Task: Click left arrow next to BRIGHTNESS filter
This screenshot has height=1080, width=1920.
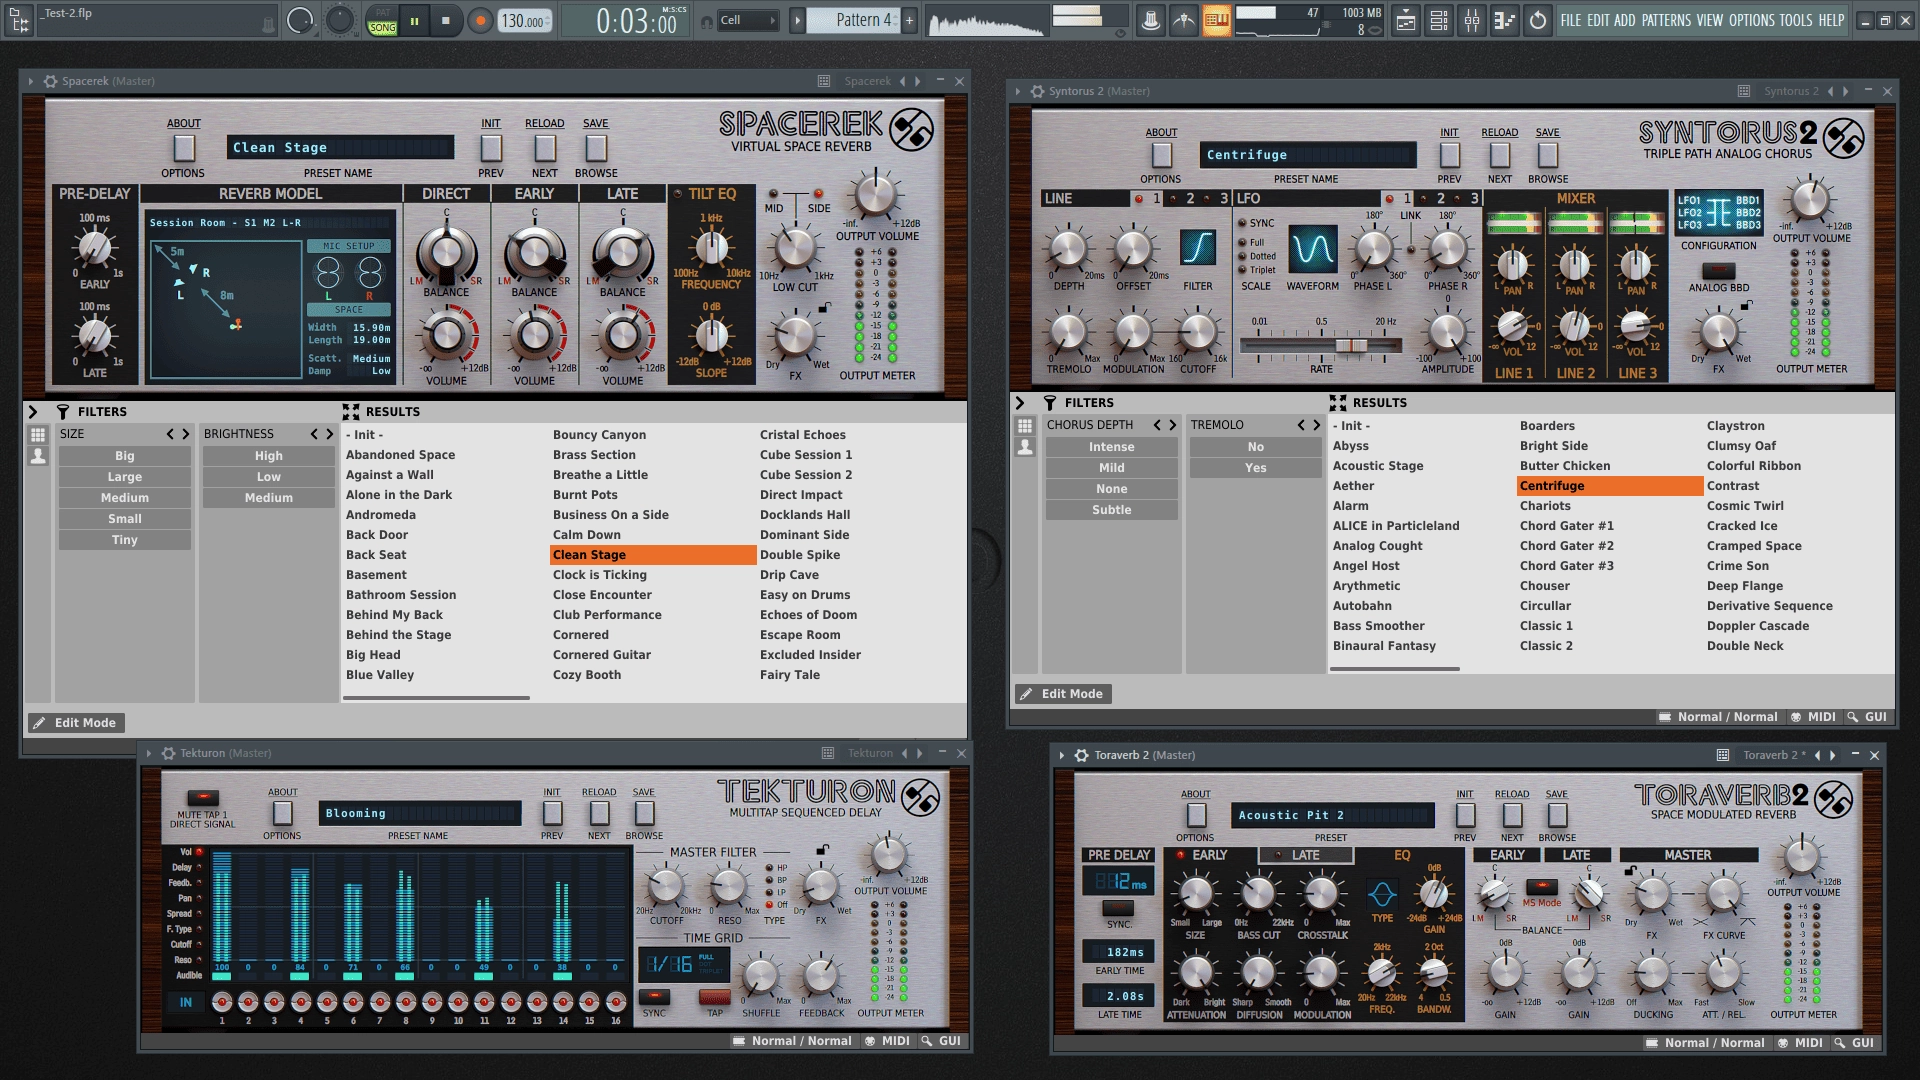Action: (314, 434)
